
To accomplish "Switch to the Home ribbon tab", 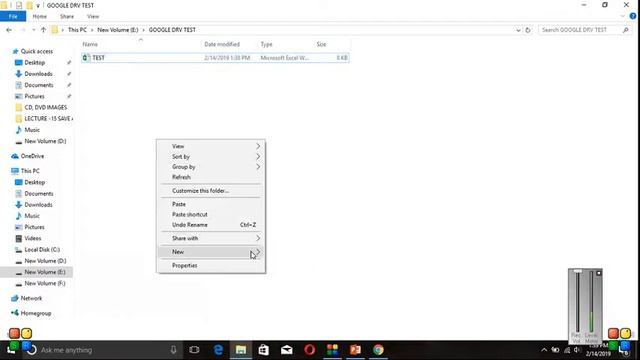I will (40, 16).
